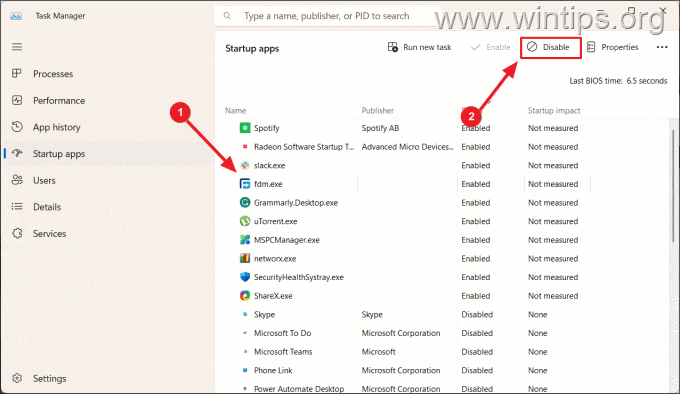The width and height of the screenshot is (680, 394).
Task: Click the networx.exe icon
Action: point(245,258)
